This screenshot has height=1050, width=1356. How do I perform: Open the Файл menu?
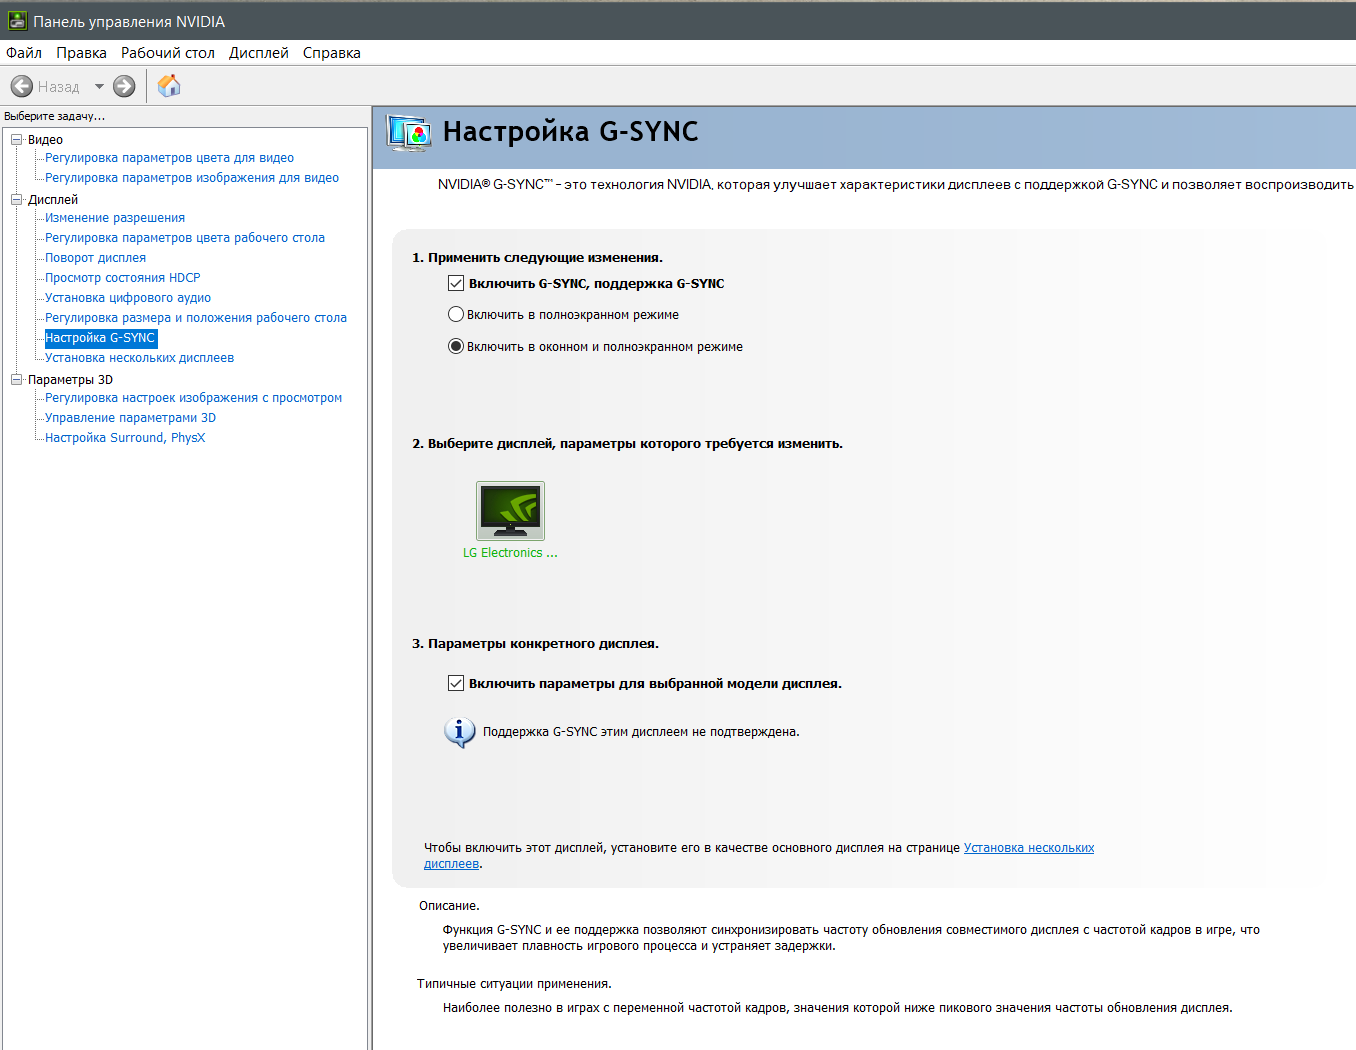click(x=24, y=53)
